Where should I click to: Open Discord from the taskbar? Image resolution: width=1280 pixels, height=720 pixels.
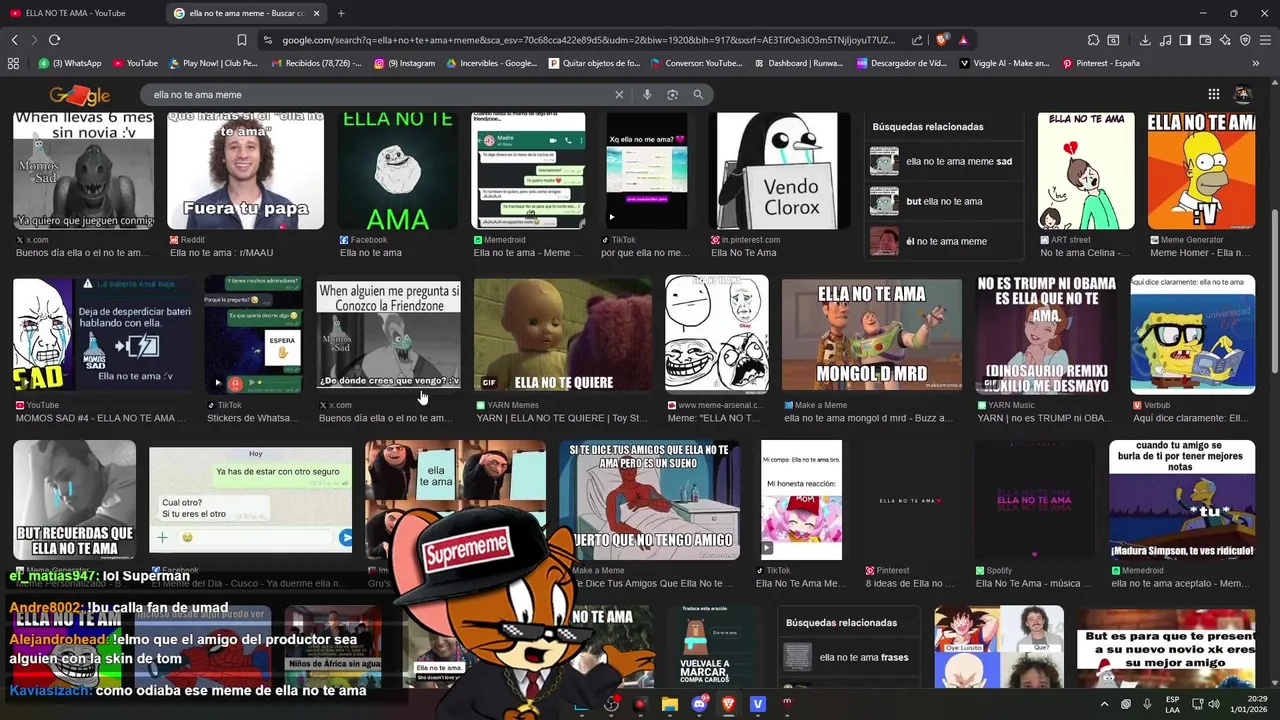699,704
